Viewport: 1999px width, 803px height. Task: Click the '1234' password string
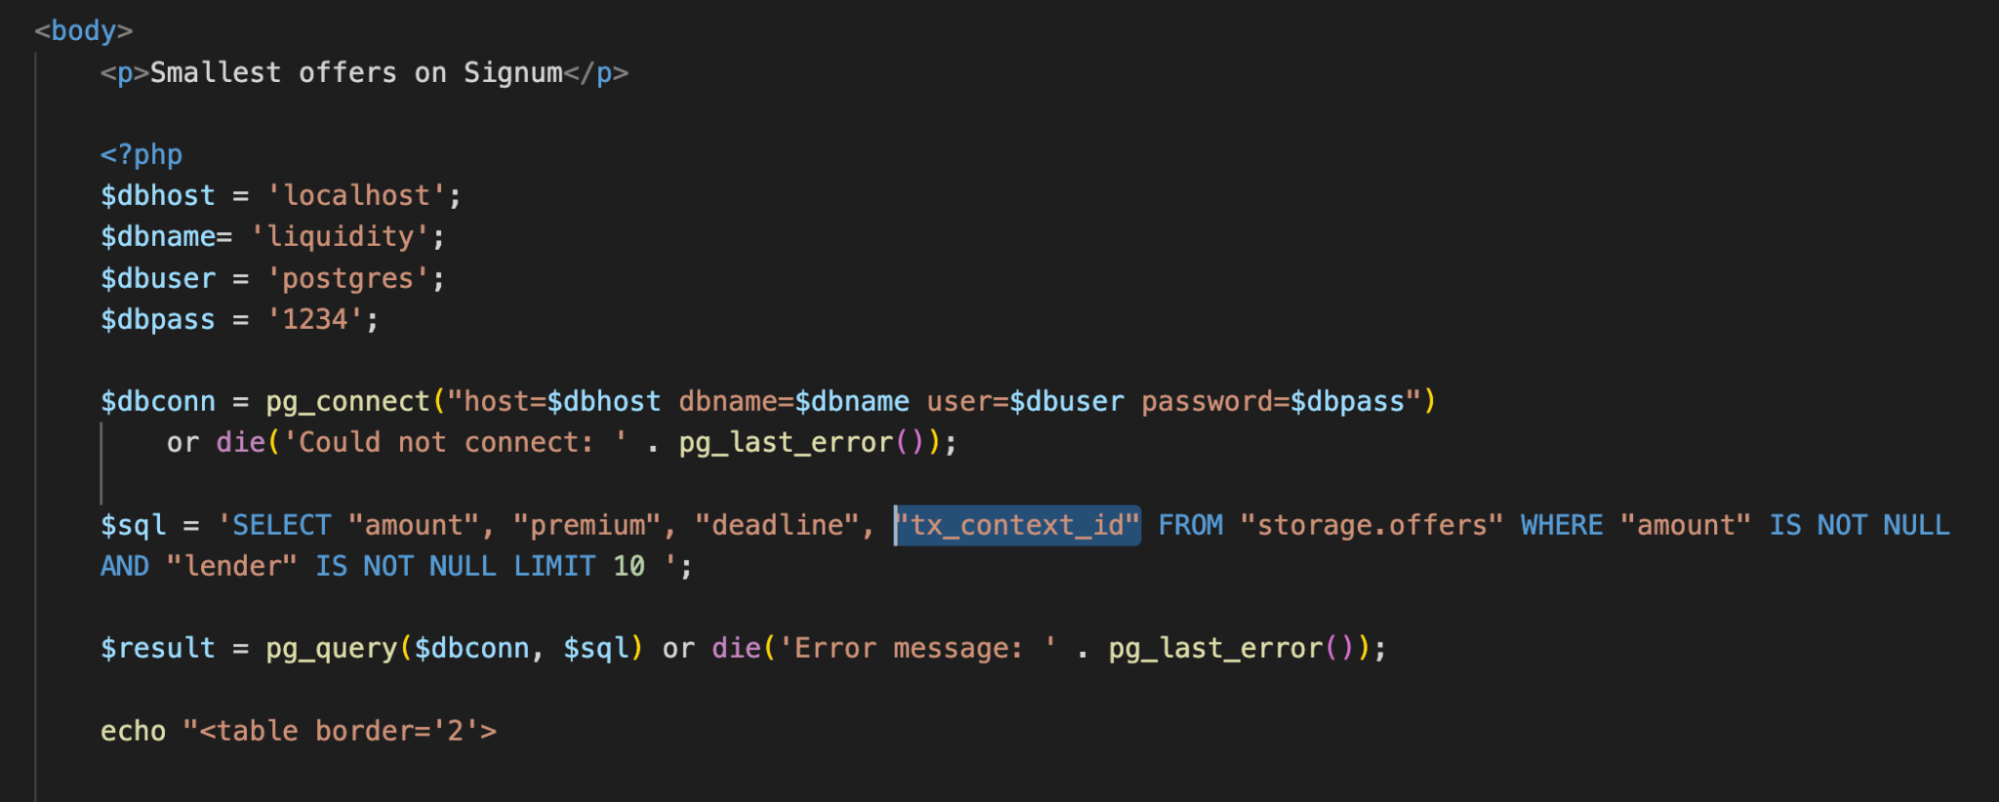[x=315, y=320]
